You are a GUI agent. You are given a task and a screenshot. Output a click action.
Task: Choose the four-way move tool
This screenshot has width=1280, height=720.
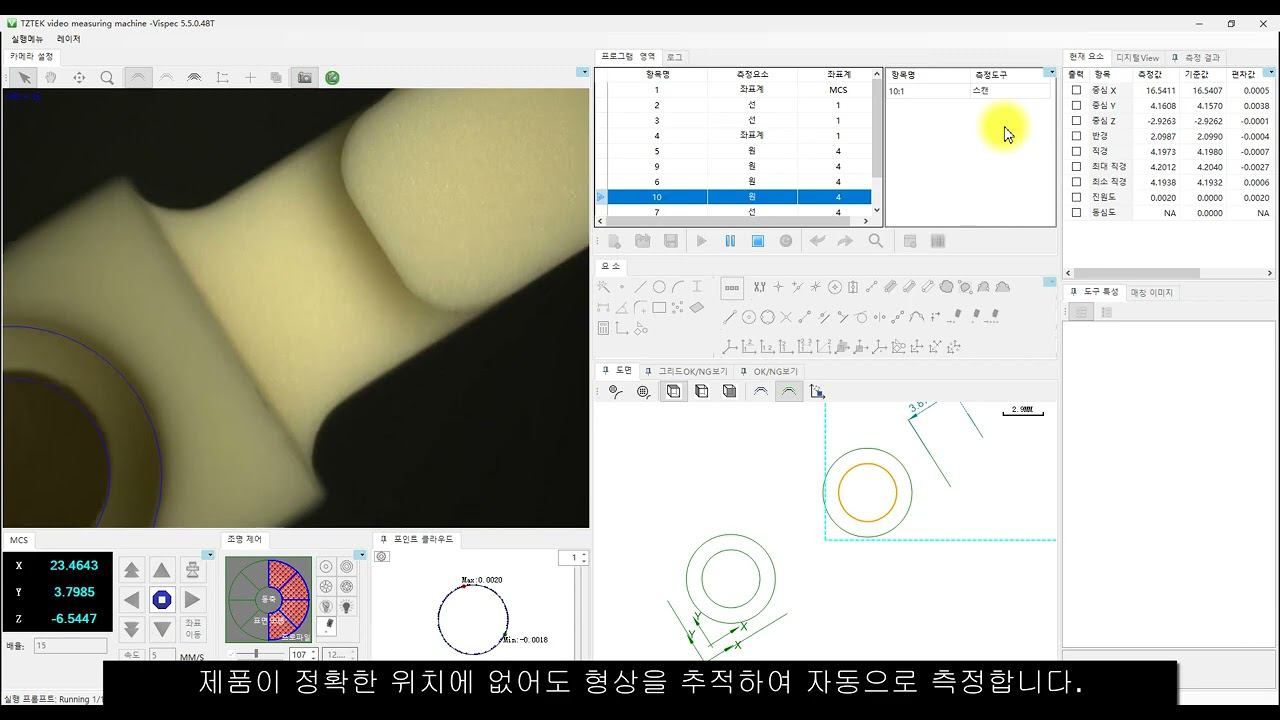(79, 77)
